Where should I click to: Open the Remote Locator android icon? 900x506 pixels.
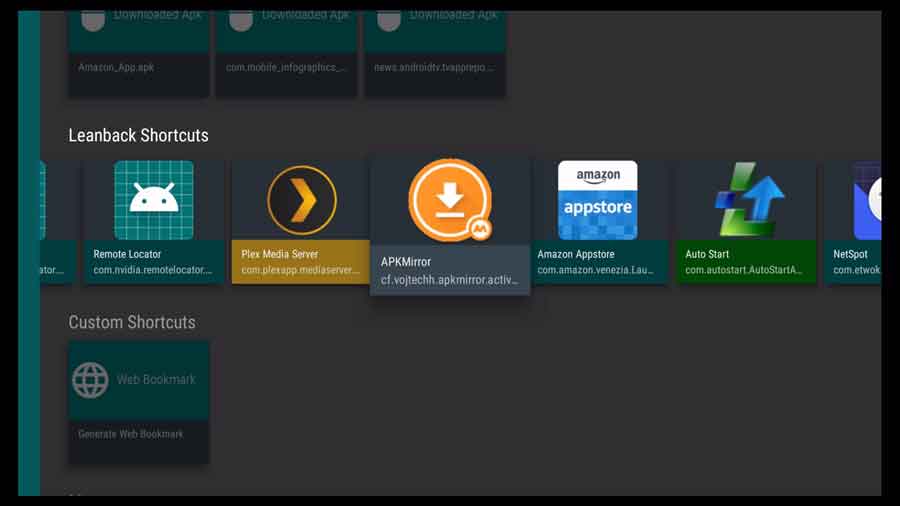click(154, 200)
